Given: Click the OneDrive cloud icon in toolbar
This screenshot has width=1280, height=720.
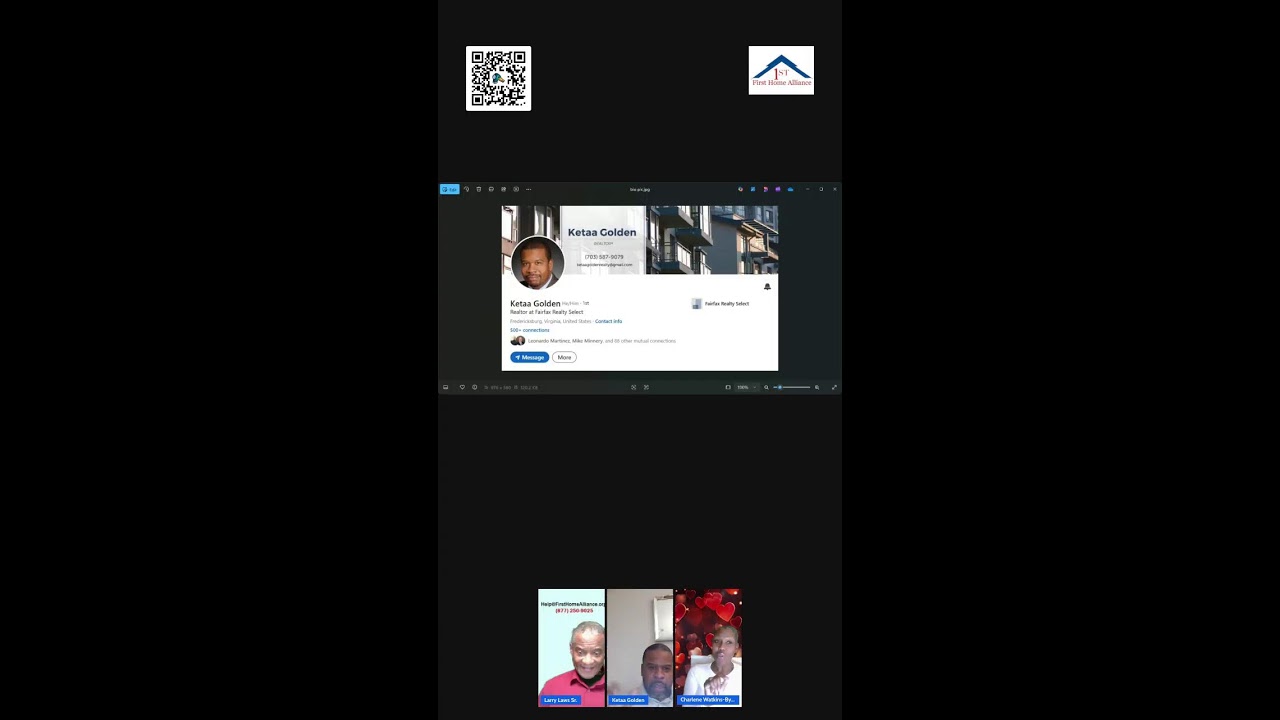Looking at the screenshot, I should pyautogui.click(x=790, y=189).
